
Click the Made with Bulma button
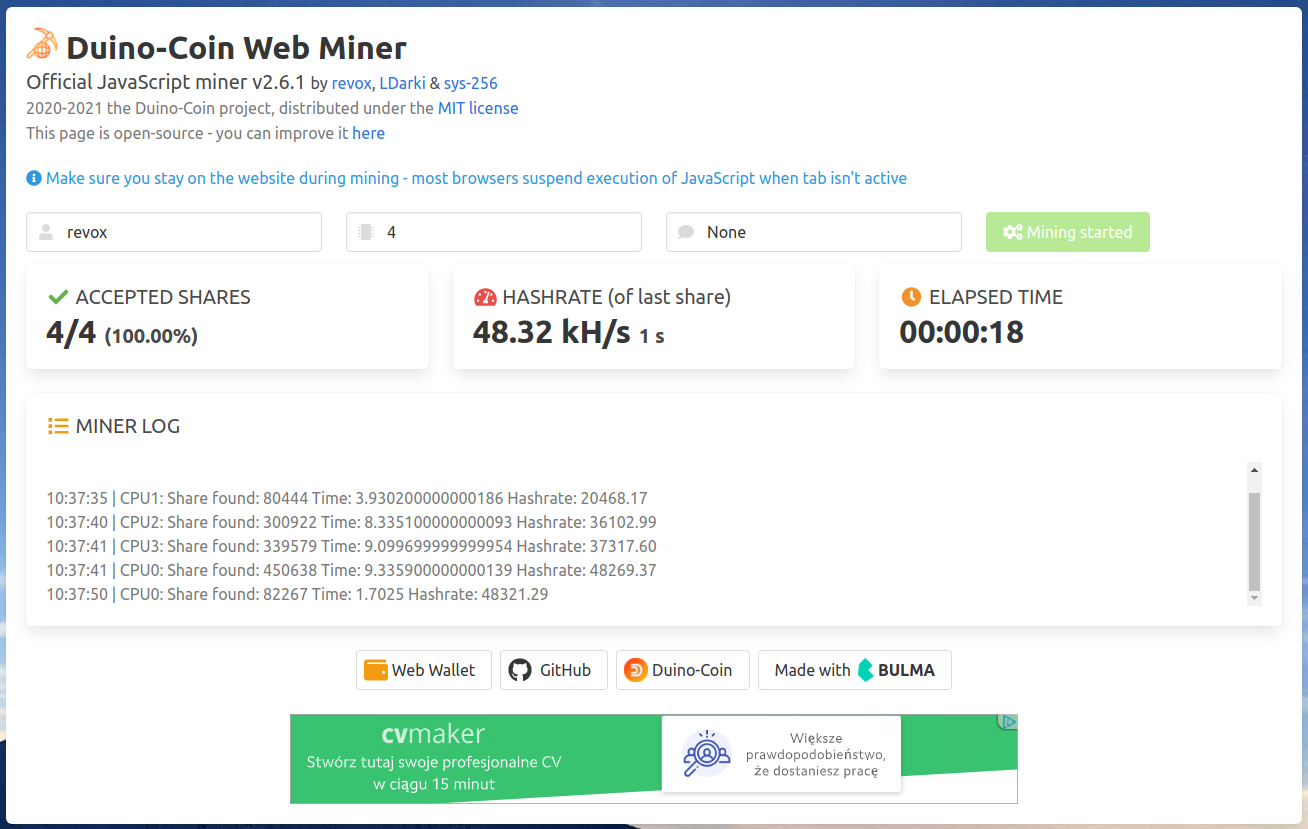855,670
